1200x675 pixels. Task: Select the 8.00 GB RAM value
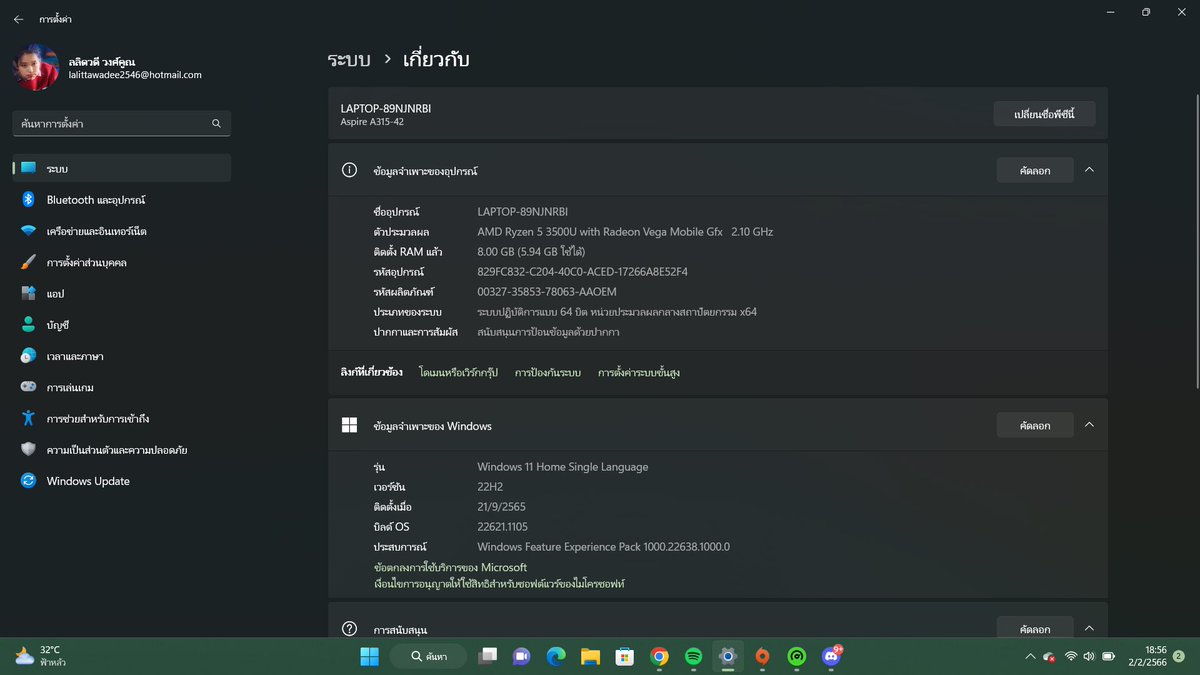pyautogui.click(x=531, y=252)
